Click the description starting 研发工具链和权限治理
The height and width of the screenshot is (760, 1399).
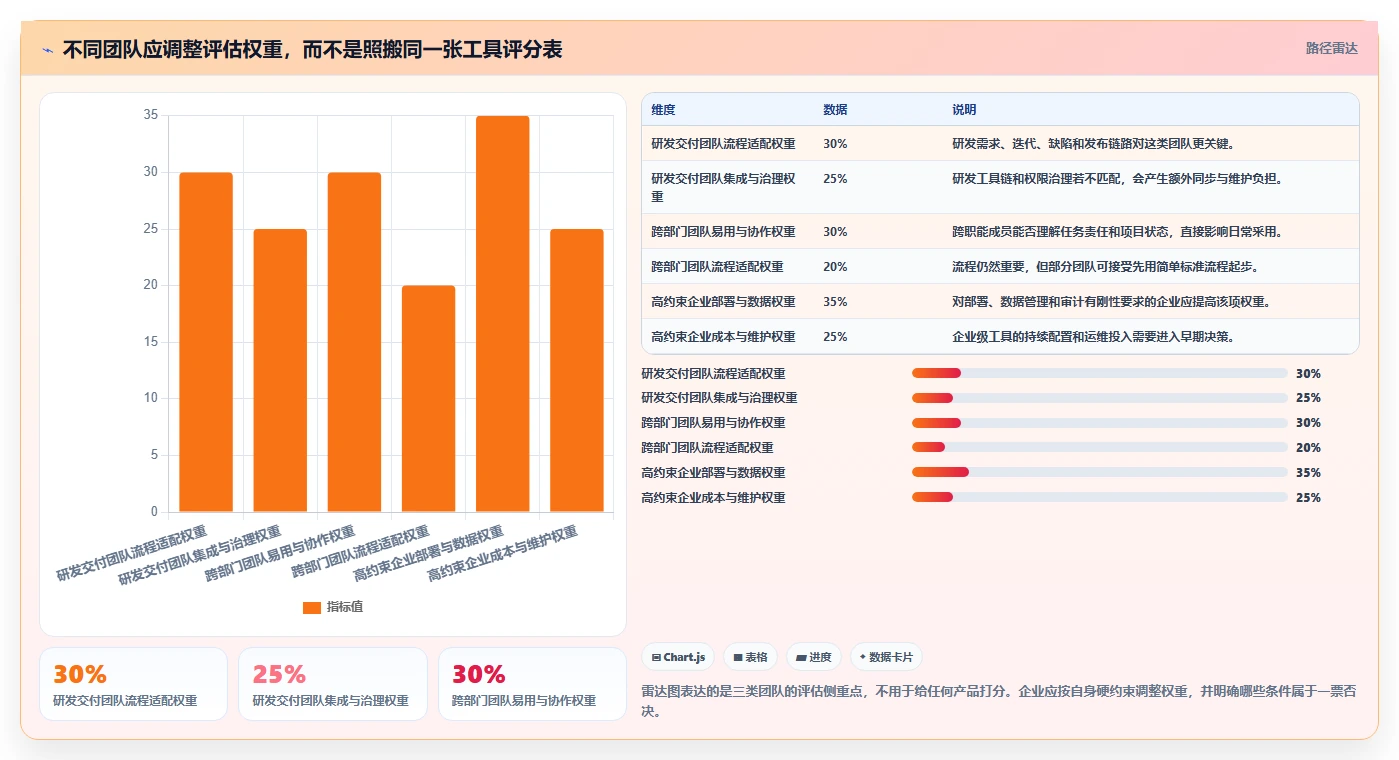click(1117, 179)
